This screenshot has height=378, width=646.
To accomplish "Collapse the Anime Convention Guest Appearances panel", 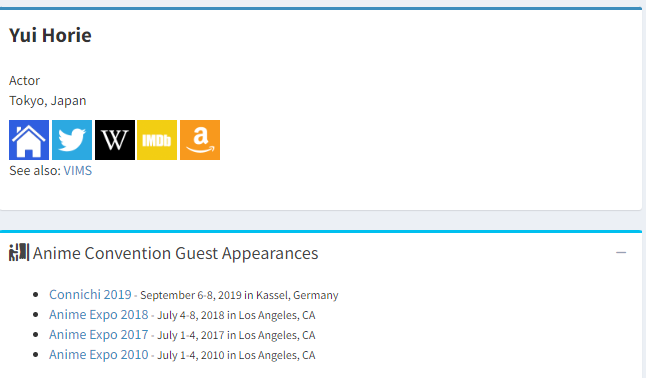I will pyautogui.click(x=621, y=252).
